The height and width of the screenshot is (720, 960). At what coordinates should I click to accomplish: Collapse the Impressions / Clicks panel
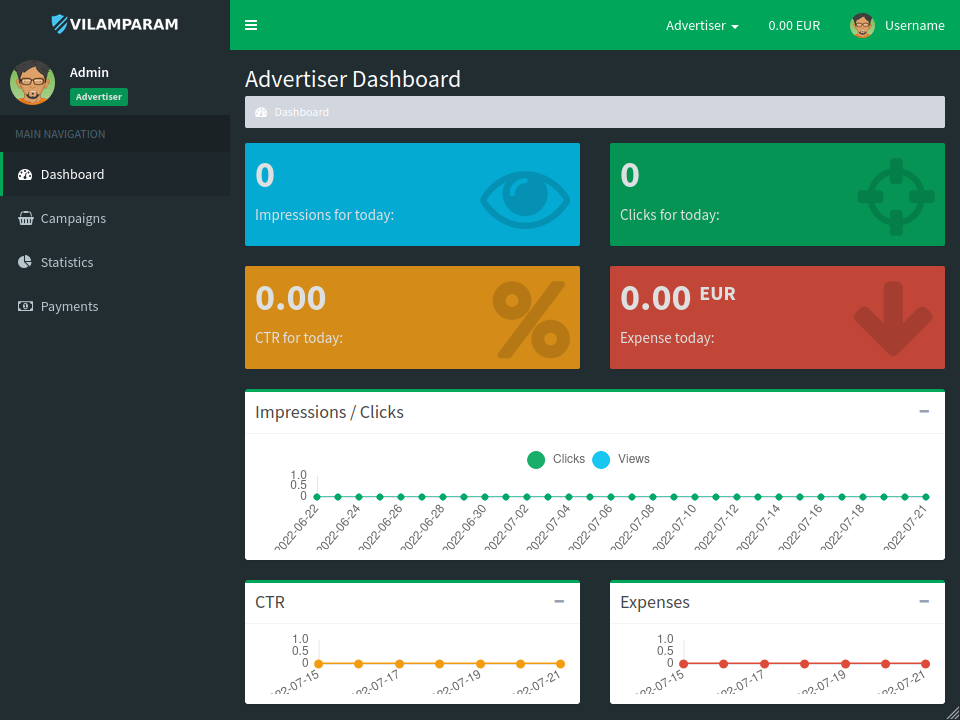click(924, 411)
